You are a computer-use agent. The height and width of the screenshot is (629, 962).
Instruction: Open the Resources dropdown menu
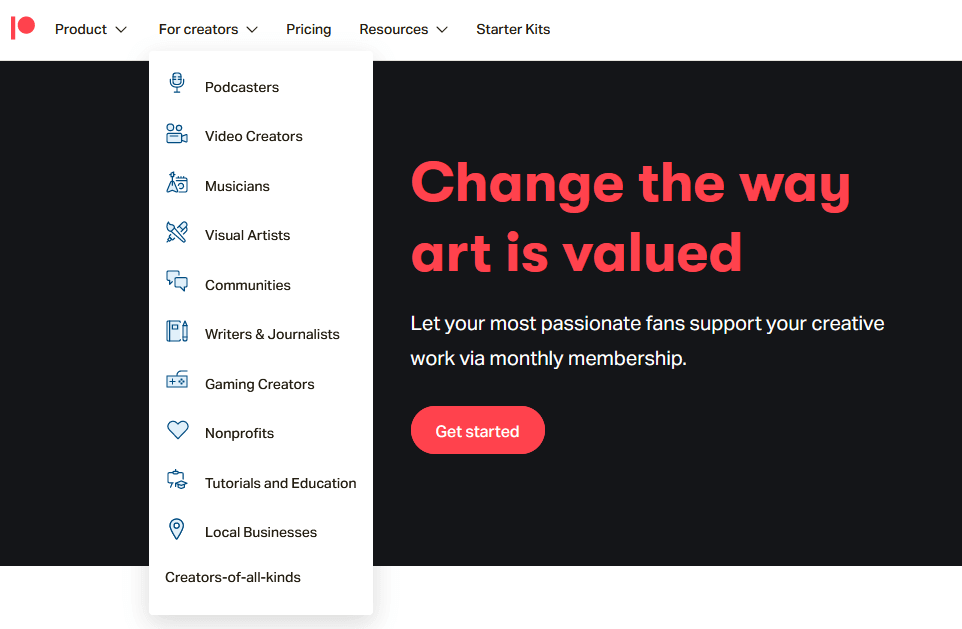(x=403, y=29)
